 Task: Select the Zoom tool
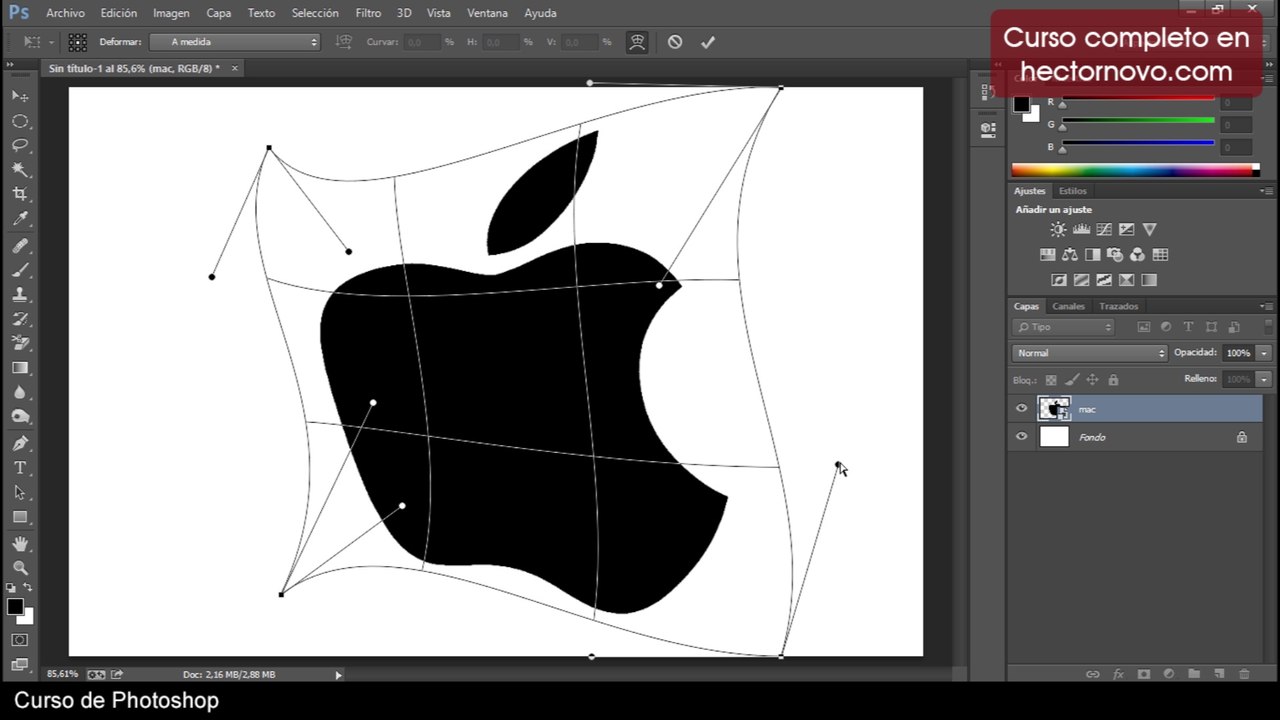click(20, 567)
